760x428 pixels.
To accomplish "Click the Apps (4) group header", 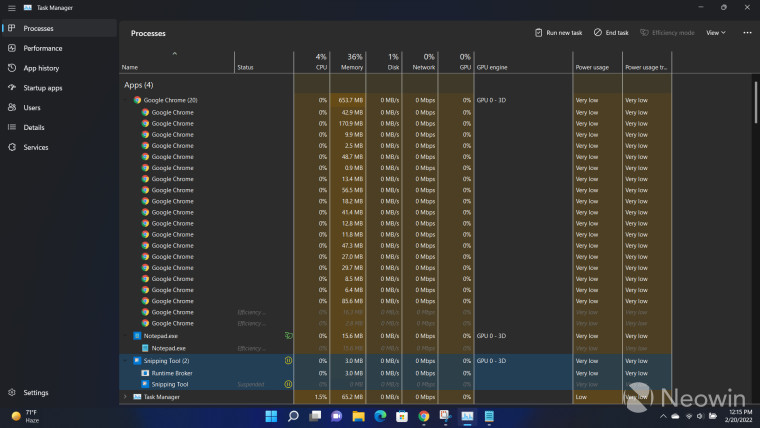I will tap(139, 85).
